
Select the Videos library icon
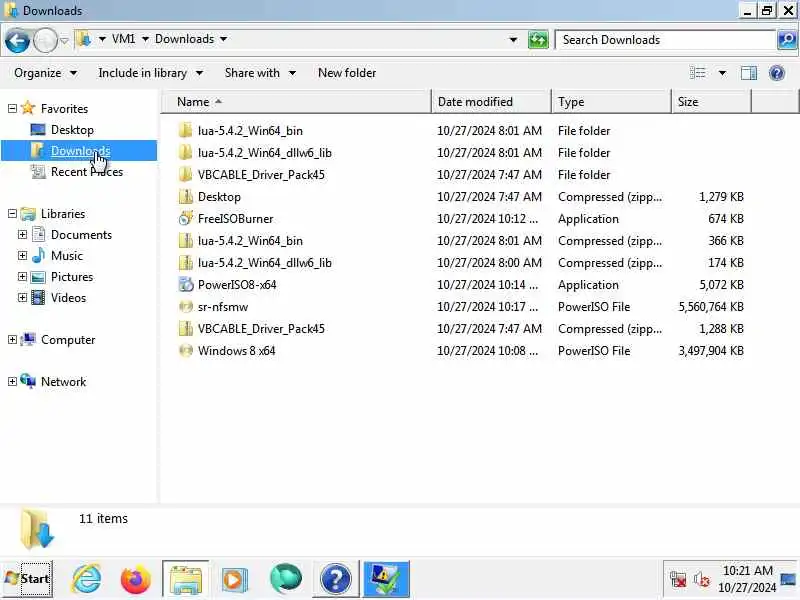tap(38, 297)
